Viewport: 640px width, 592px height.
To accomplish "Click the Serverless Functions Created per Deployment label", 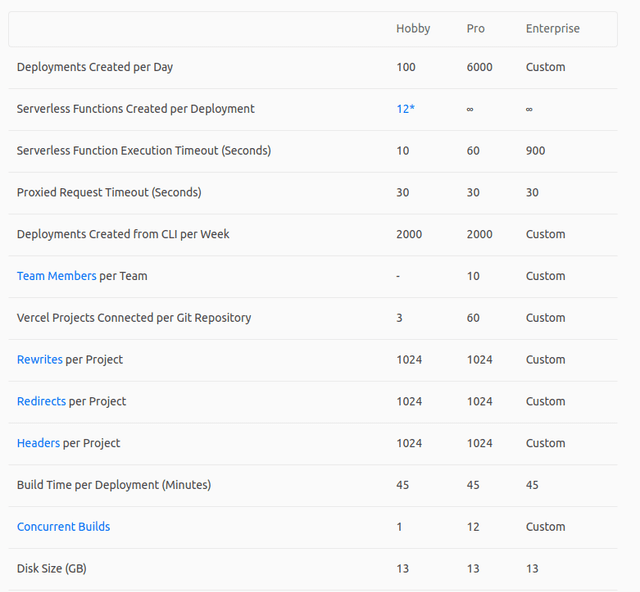I will [136, 109].
